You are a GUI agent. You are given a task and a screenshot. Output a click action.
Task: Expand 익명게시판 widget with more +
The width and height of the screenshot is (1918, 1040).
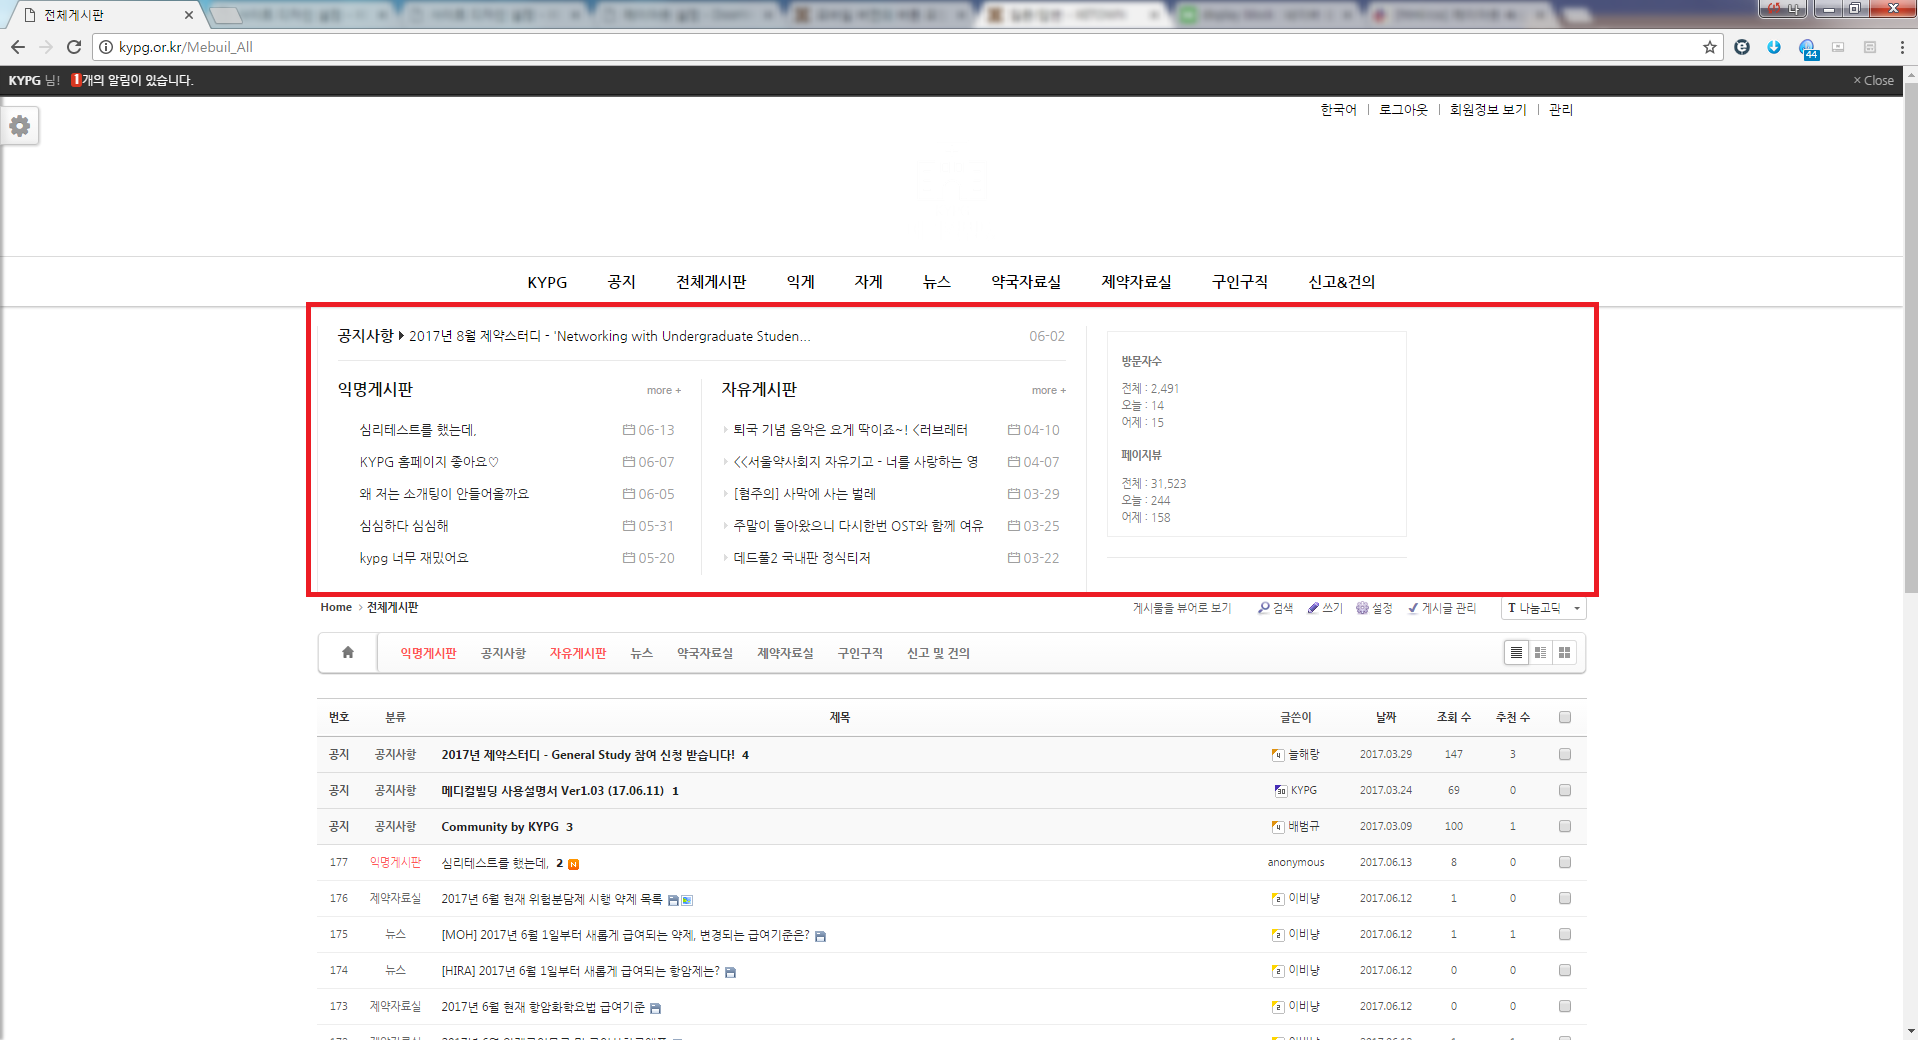663,391
